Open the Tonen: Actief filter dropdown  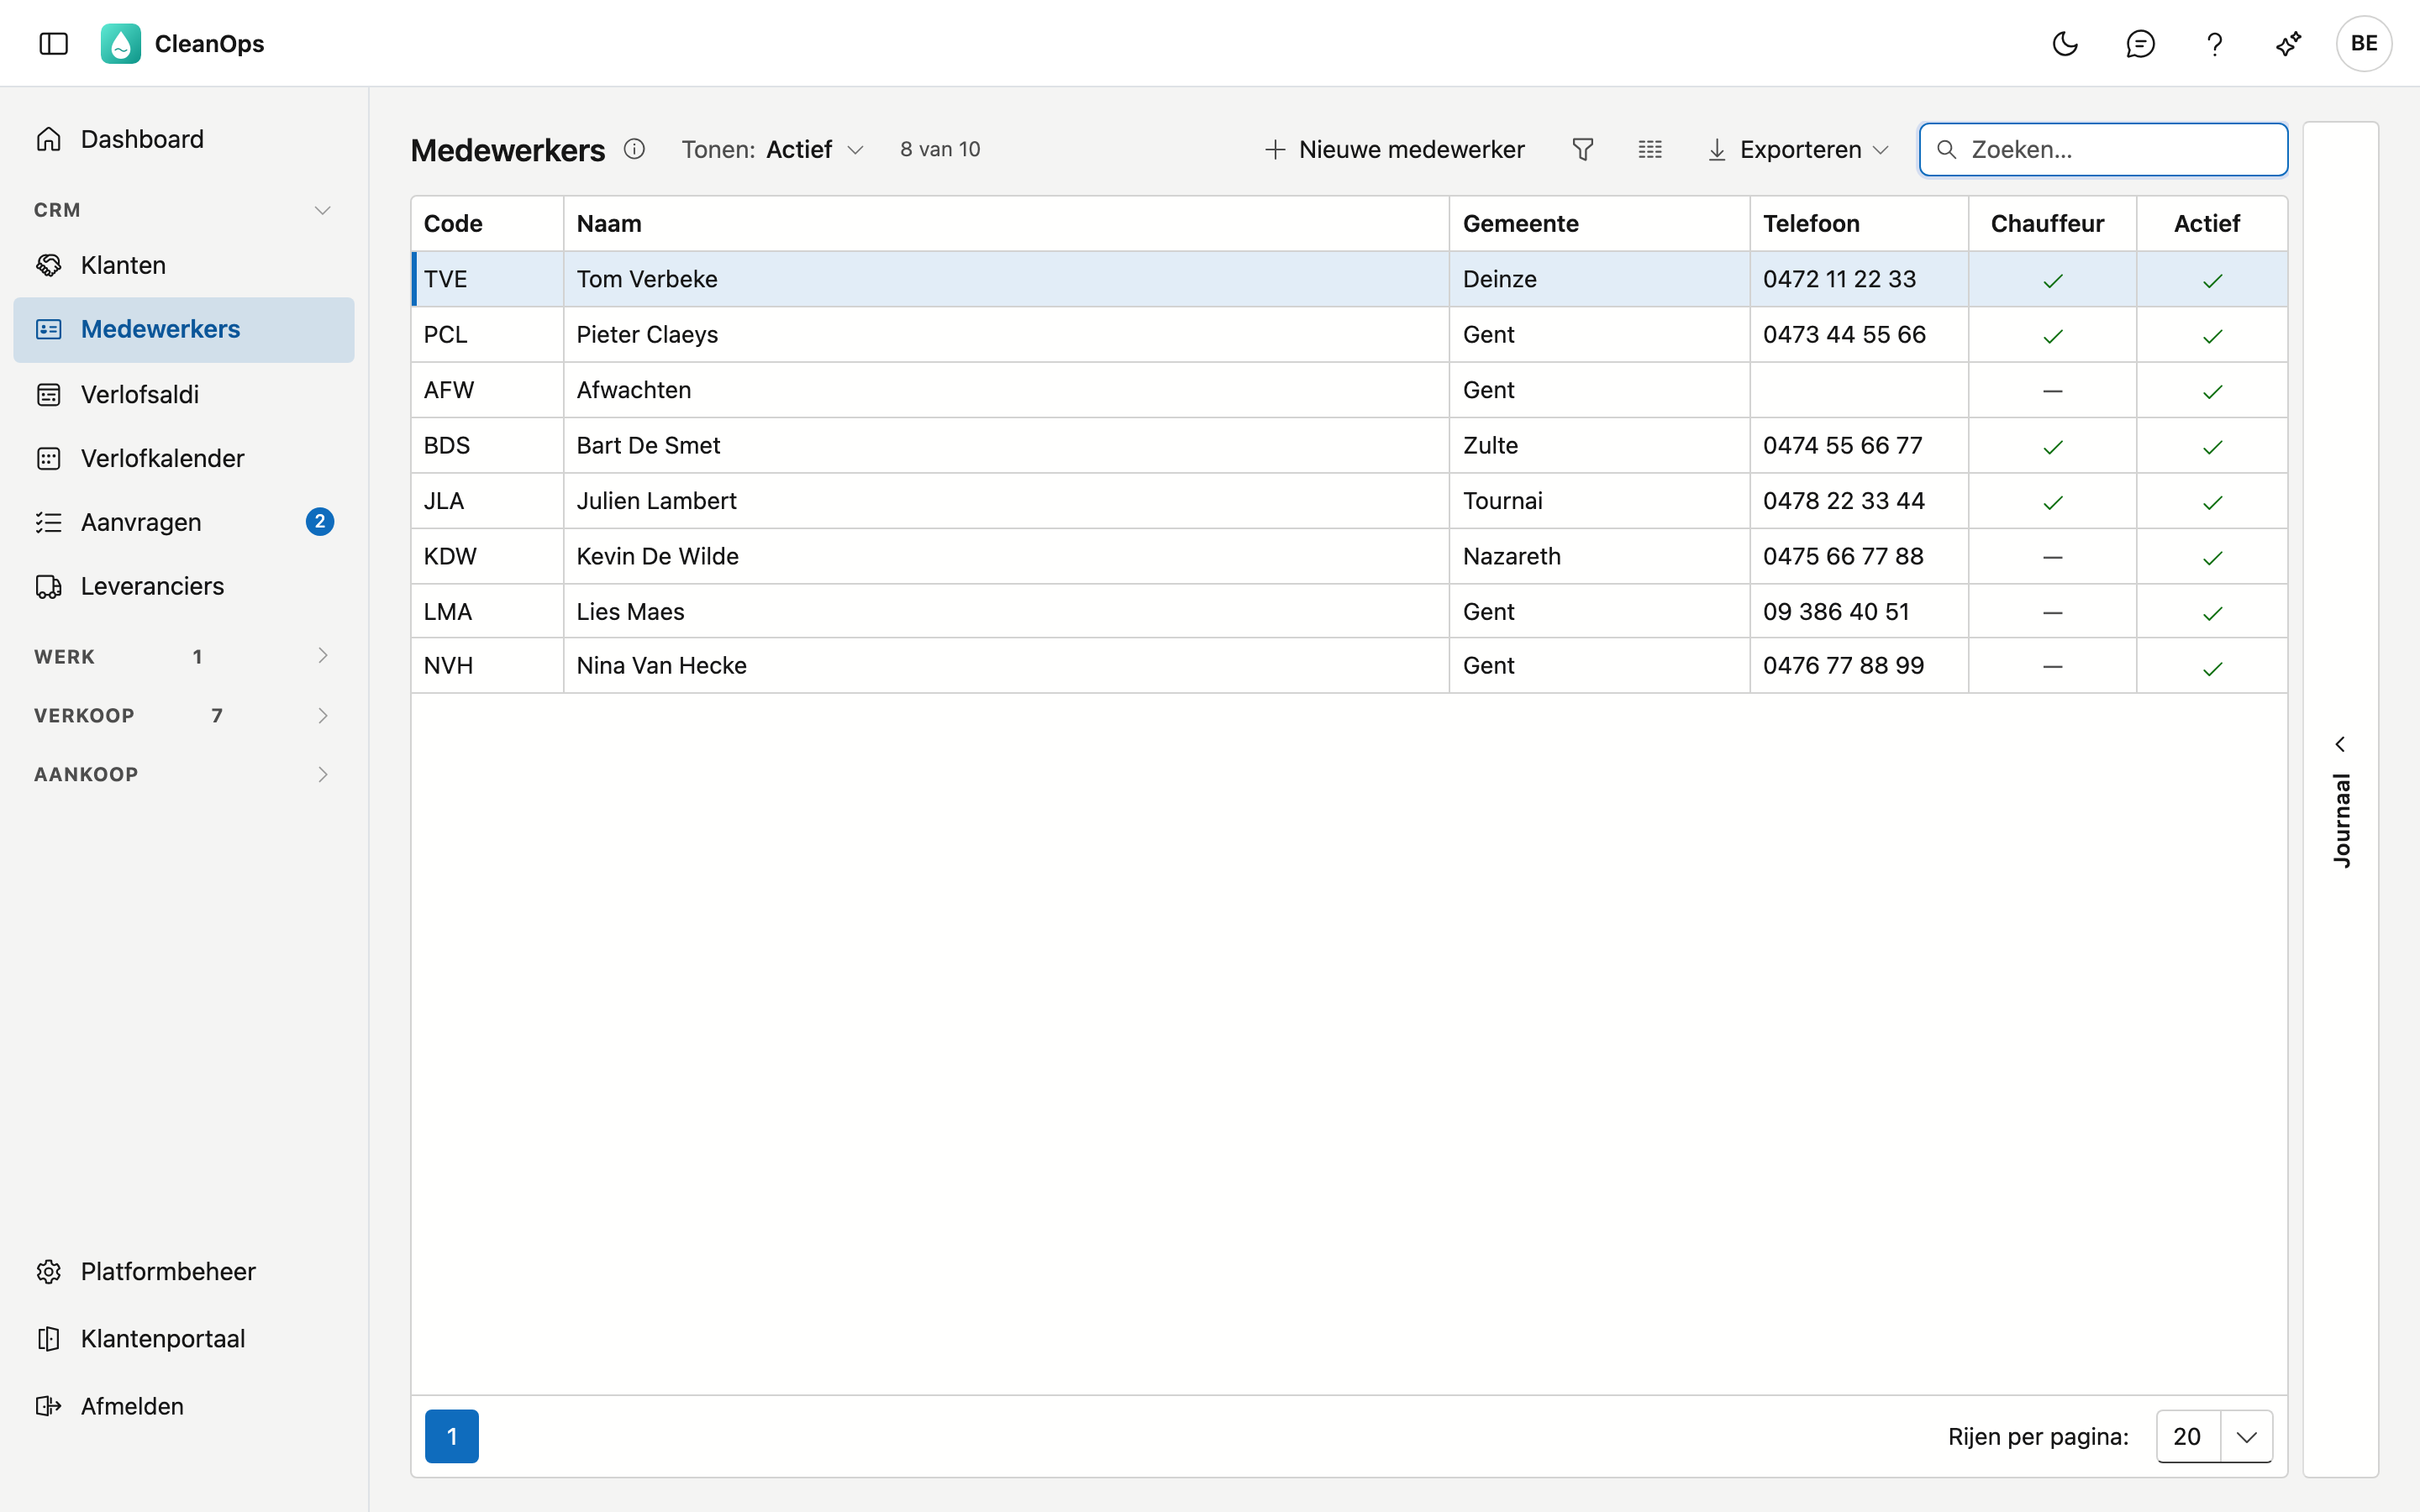pyautogui.click(x=772, y=149)
